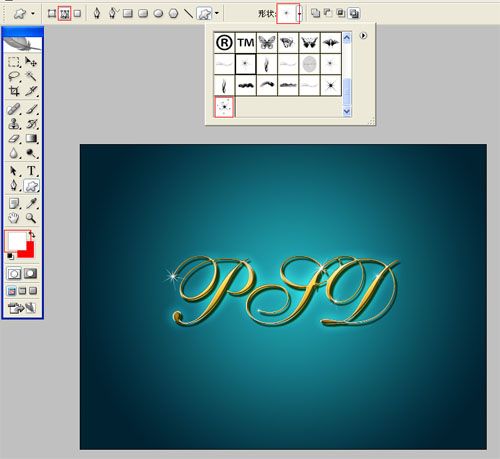Pick the red-outlined sparkle shape in last row
The width and height of the screenshot is (500, 459).
224,107
